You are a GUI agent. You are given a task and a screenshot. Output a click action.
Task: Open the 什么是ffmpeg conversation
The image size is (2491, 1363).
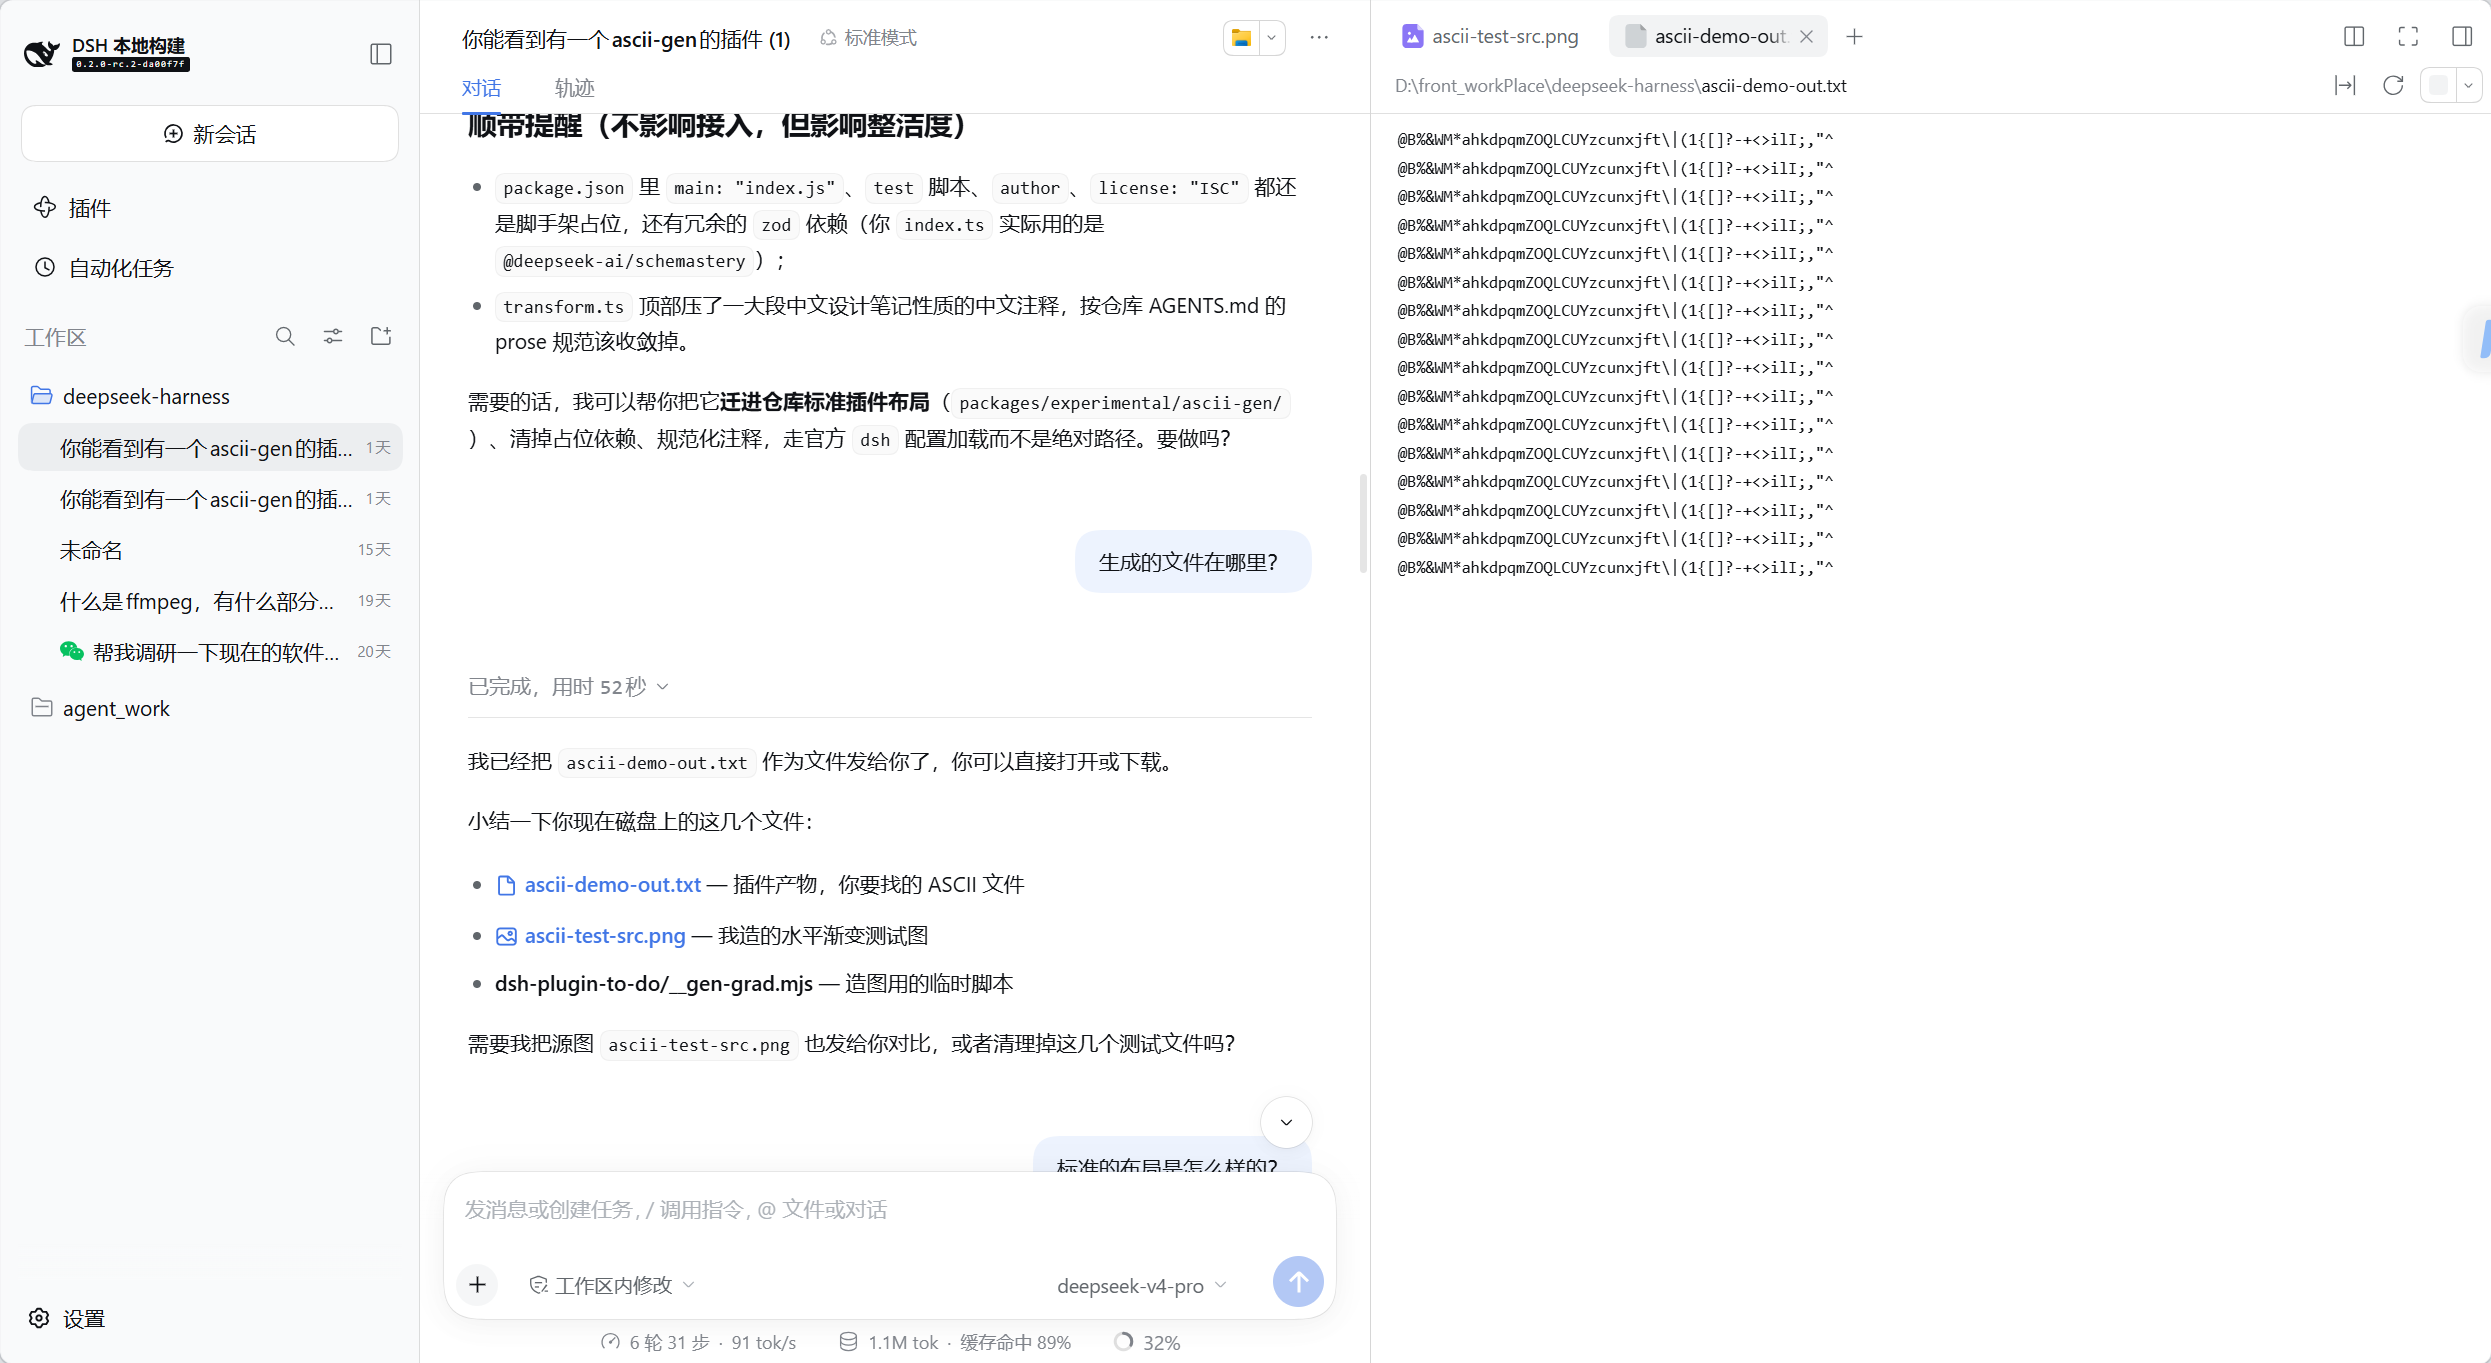click(x=210, y=601)
